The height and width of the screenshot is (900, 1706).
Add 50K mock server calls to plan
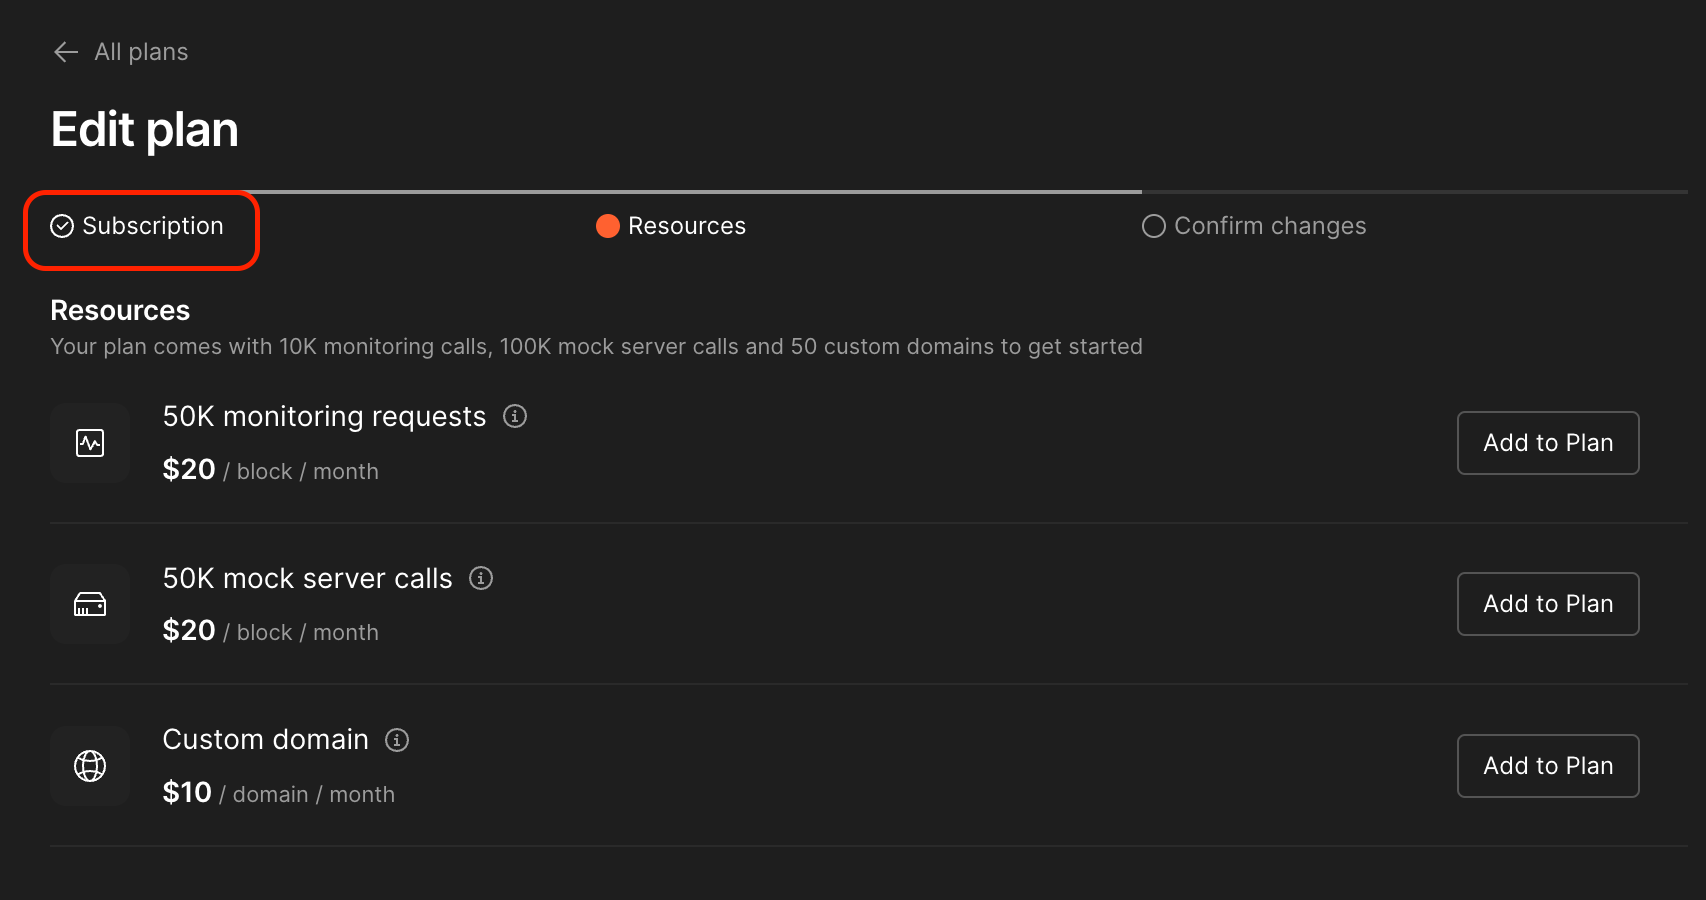point(1547,603)
